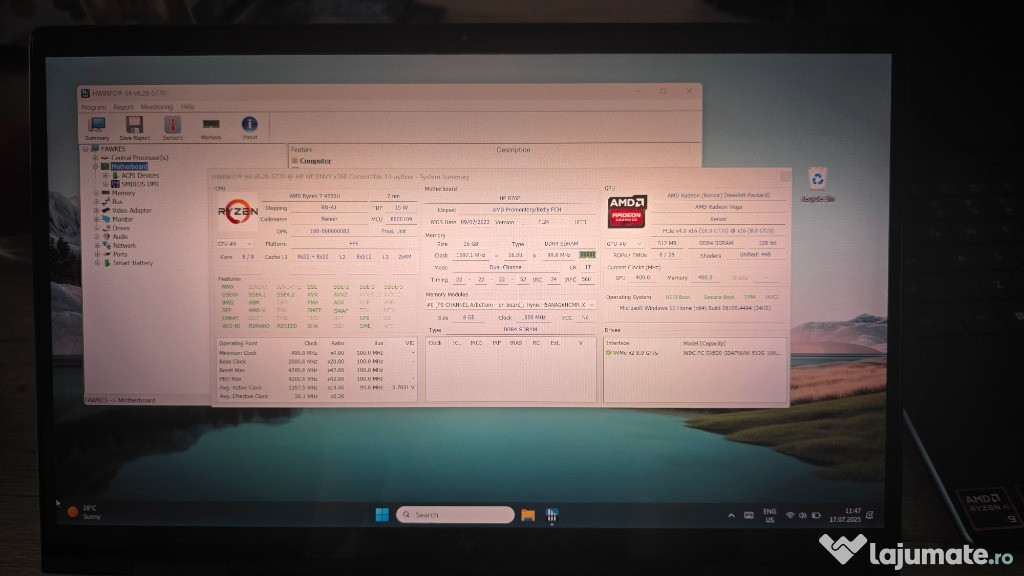Expand the Video Adapter node

tap(96, 210)
